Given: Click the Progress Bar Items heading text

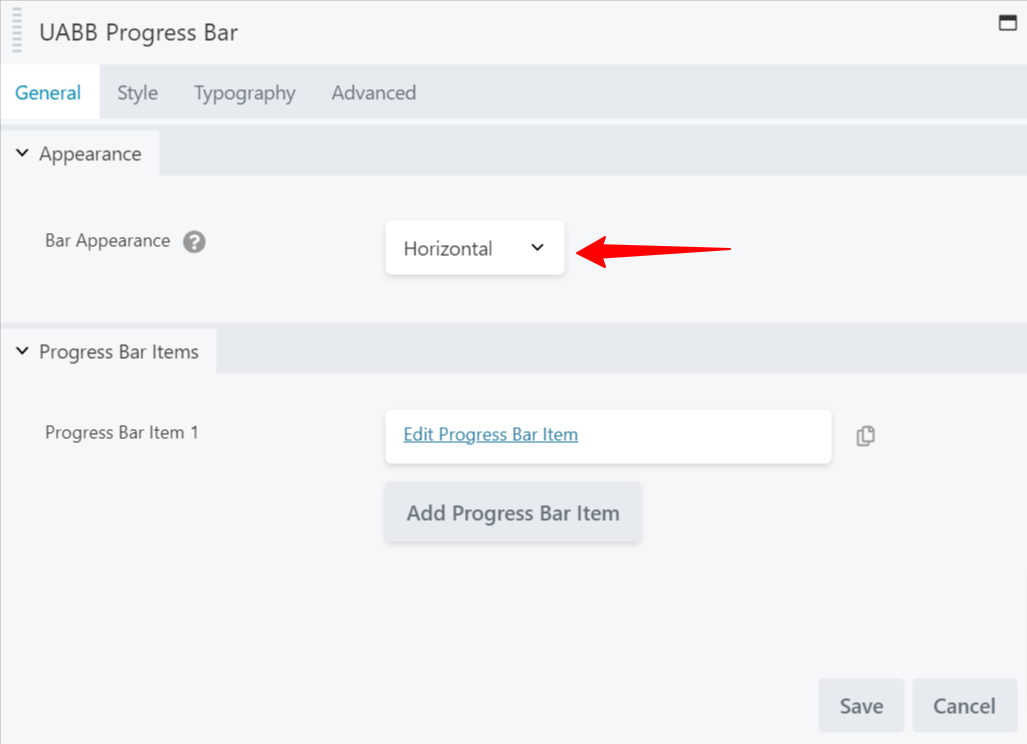Looking at the screenshot, I should tap(119, 352).
